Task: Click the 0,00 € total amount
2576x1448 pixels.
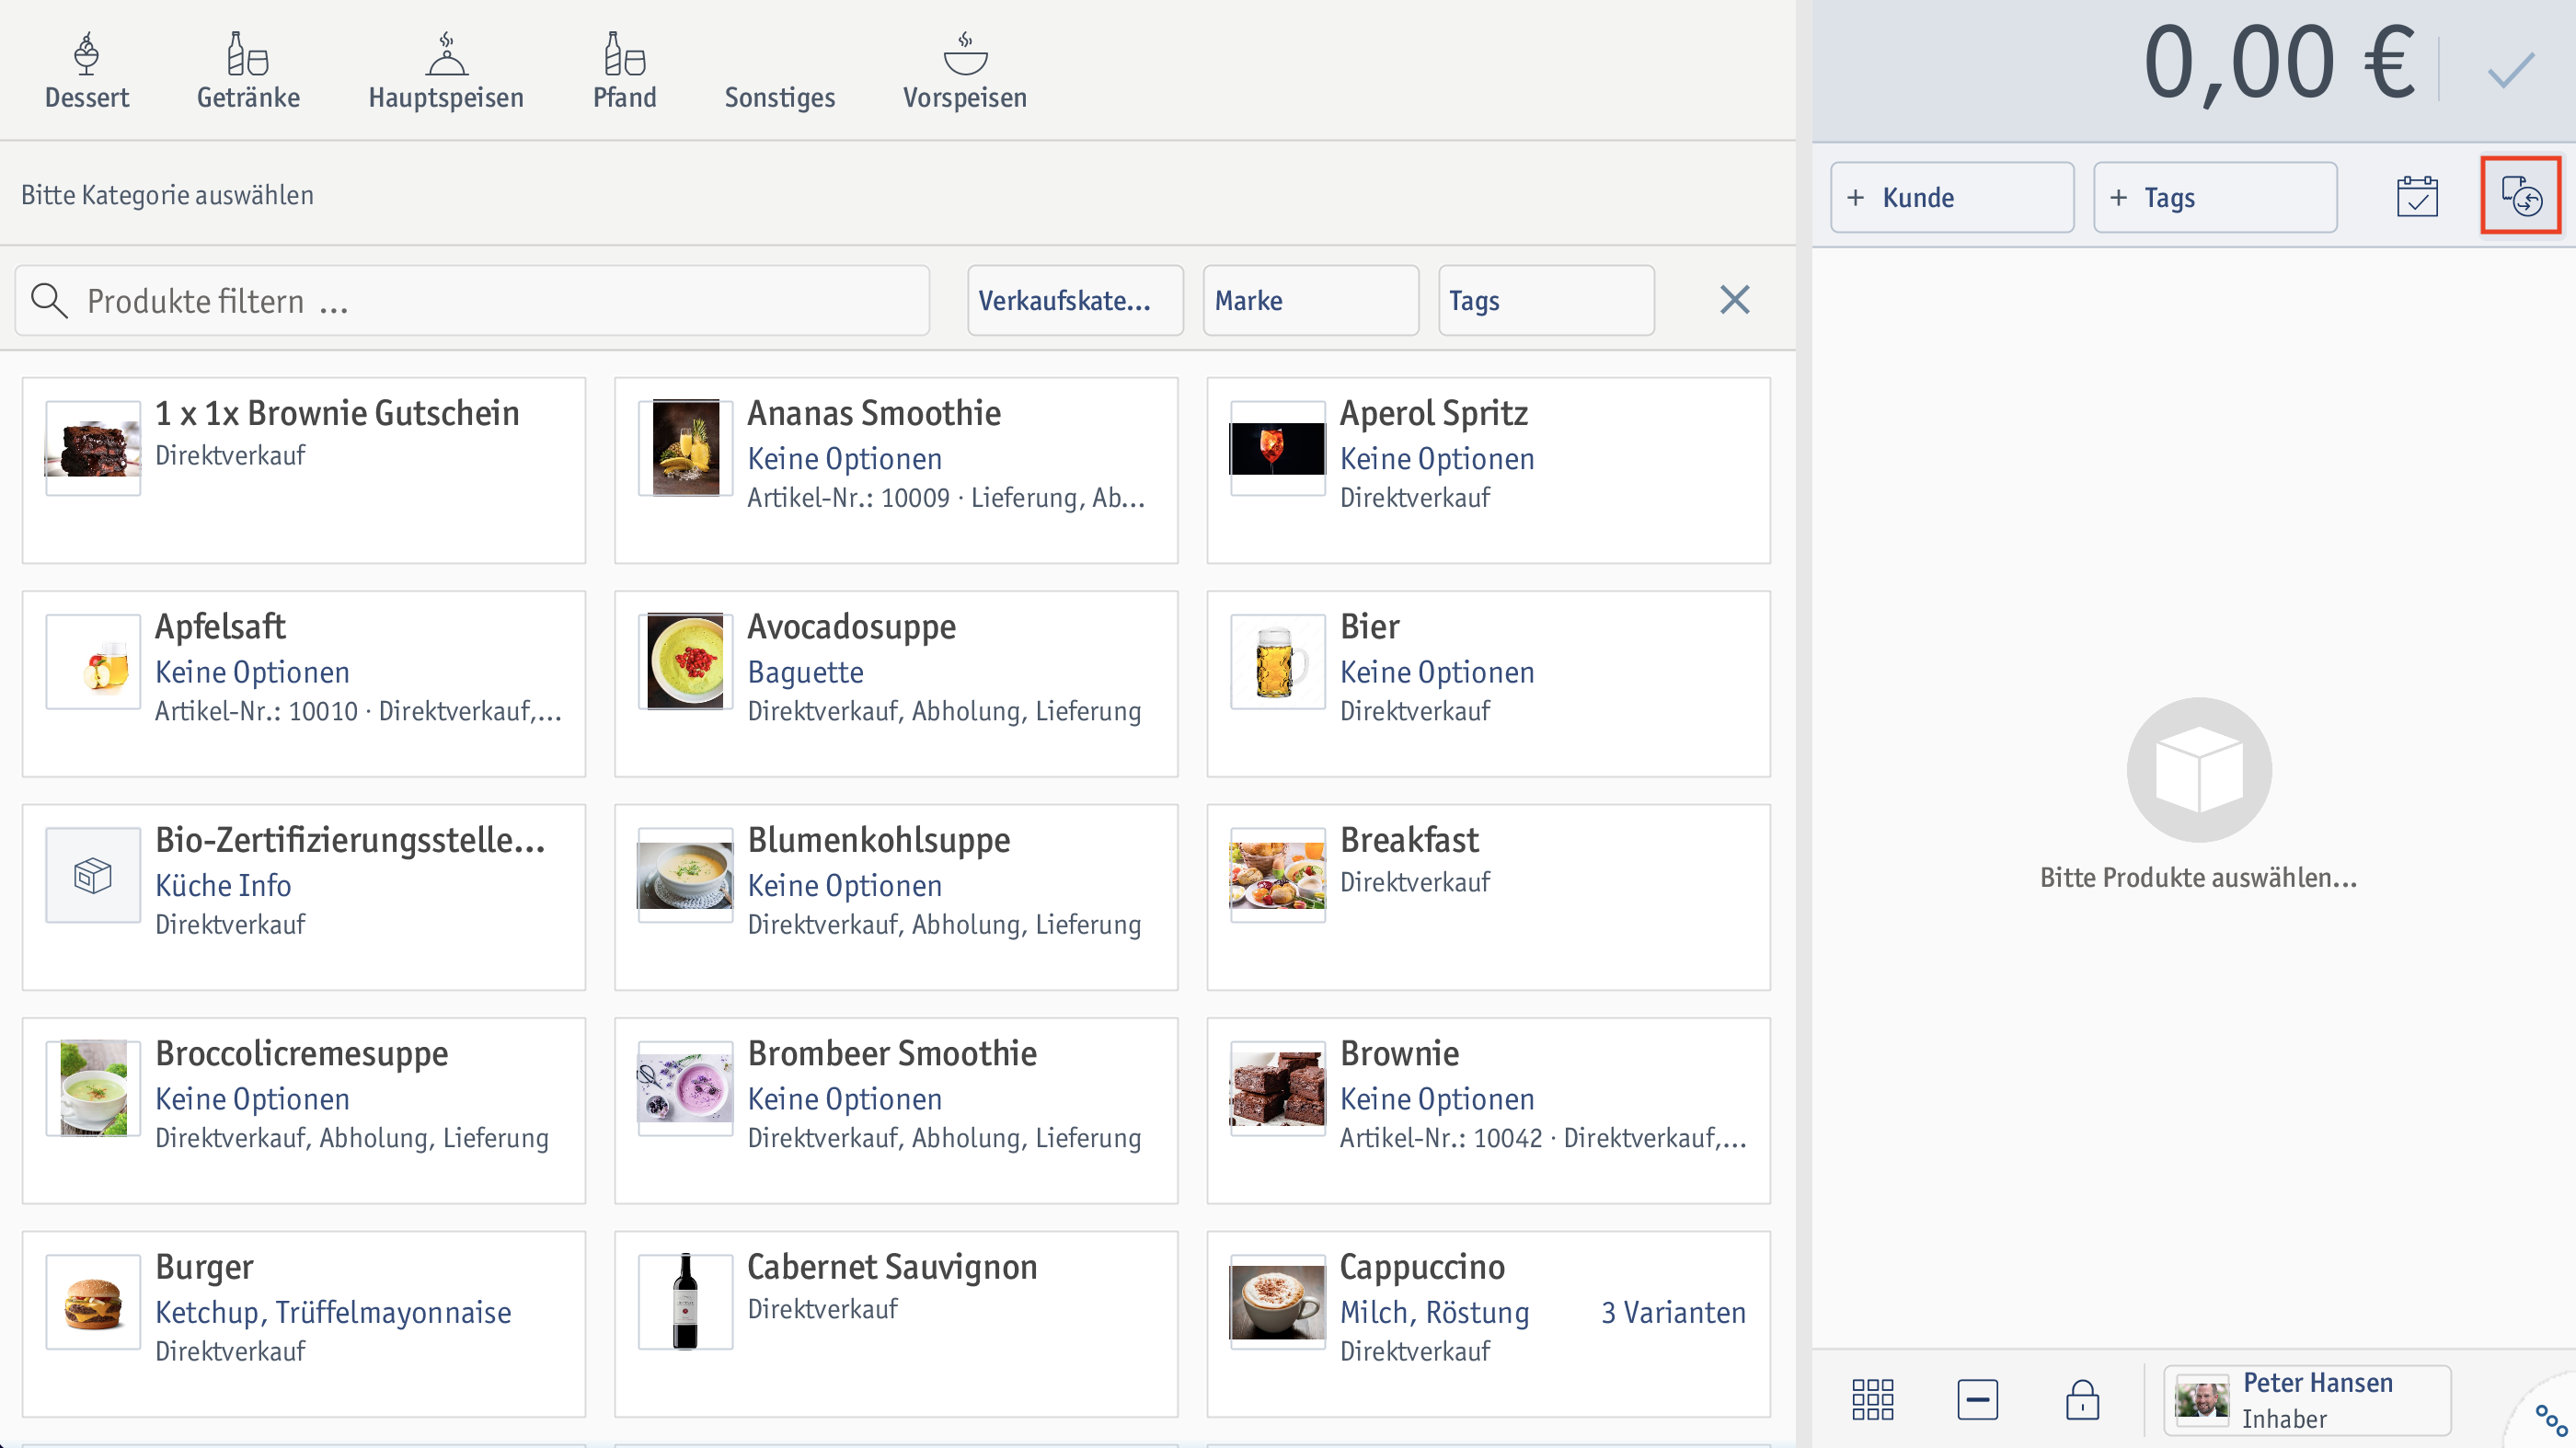Action: click(2279, 64)
